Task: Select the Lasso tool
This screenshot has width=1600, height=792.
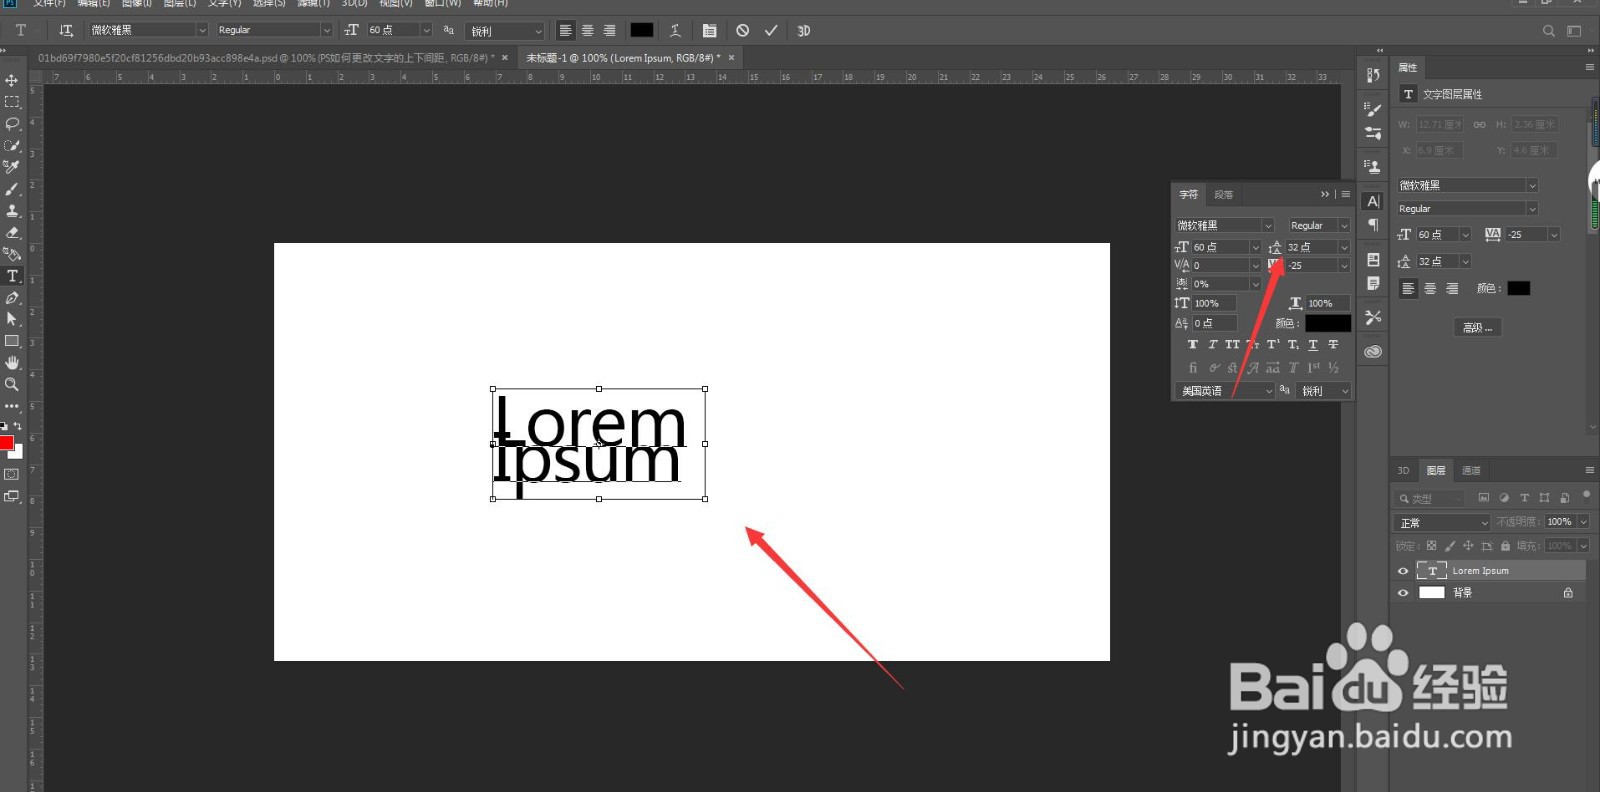Action: point(12,124)
